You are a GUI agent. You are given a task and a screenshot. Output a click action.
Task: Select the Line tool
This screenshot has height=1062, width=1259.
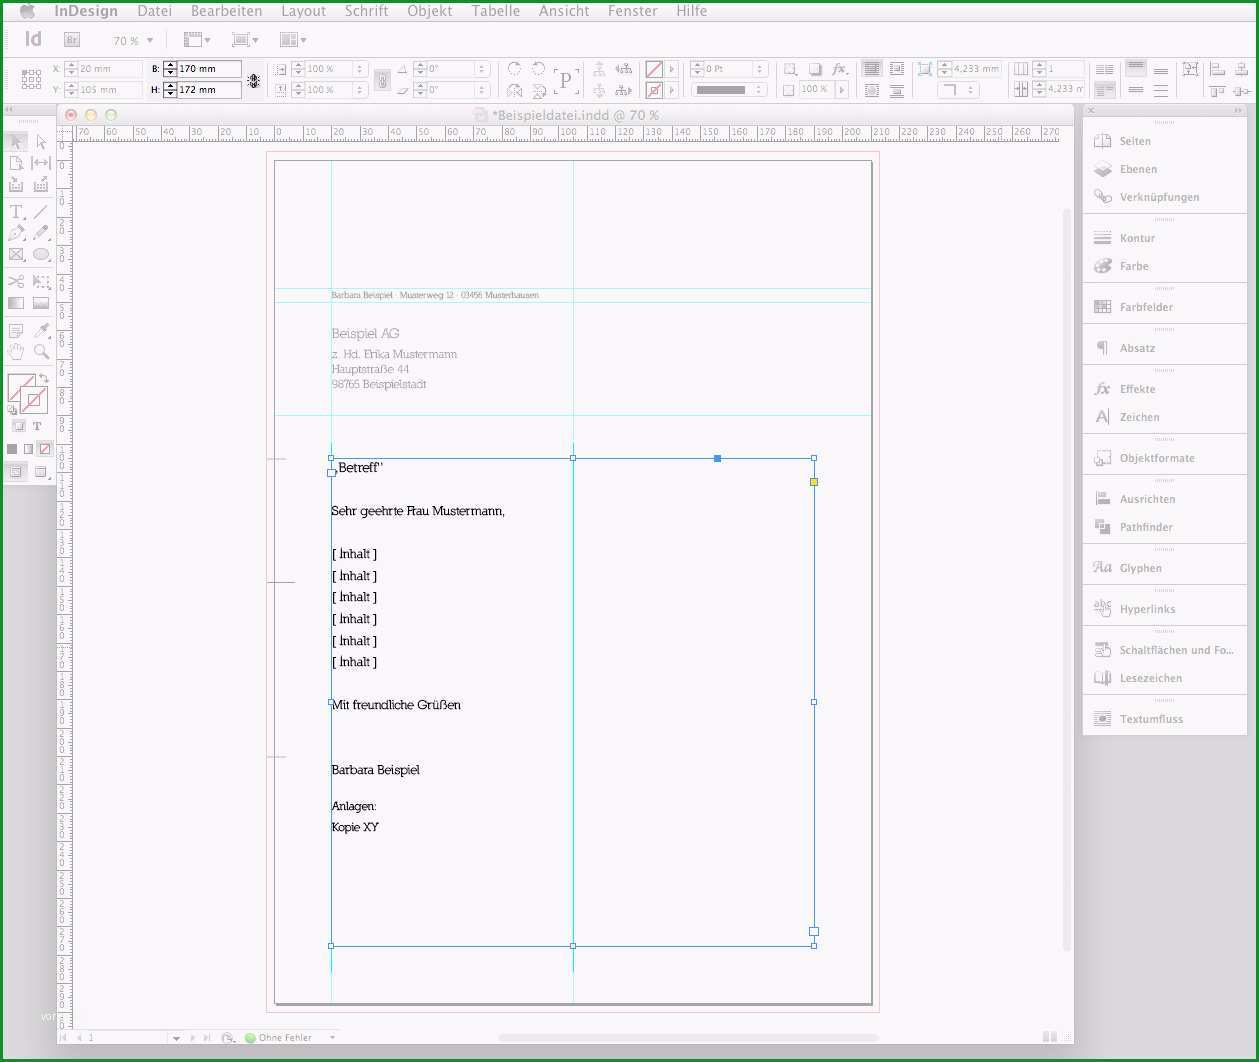coord(41,212)
